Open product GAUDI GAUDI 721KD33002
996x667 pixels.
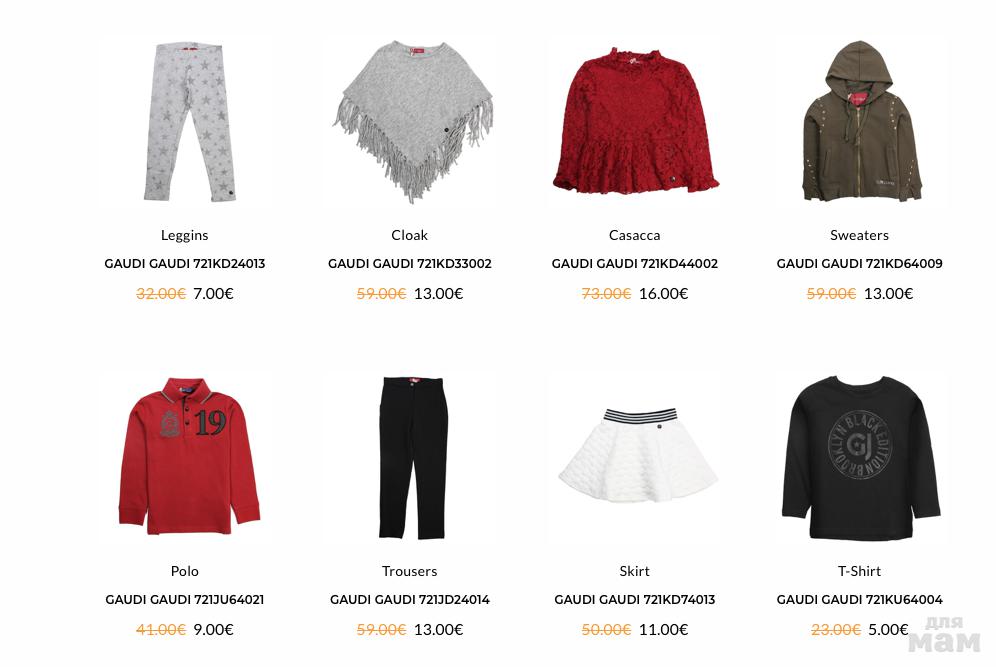click(410, 264)
